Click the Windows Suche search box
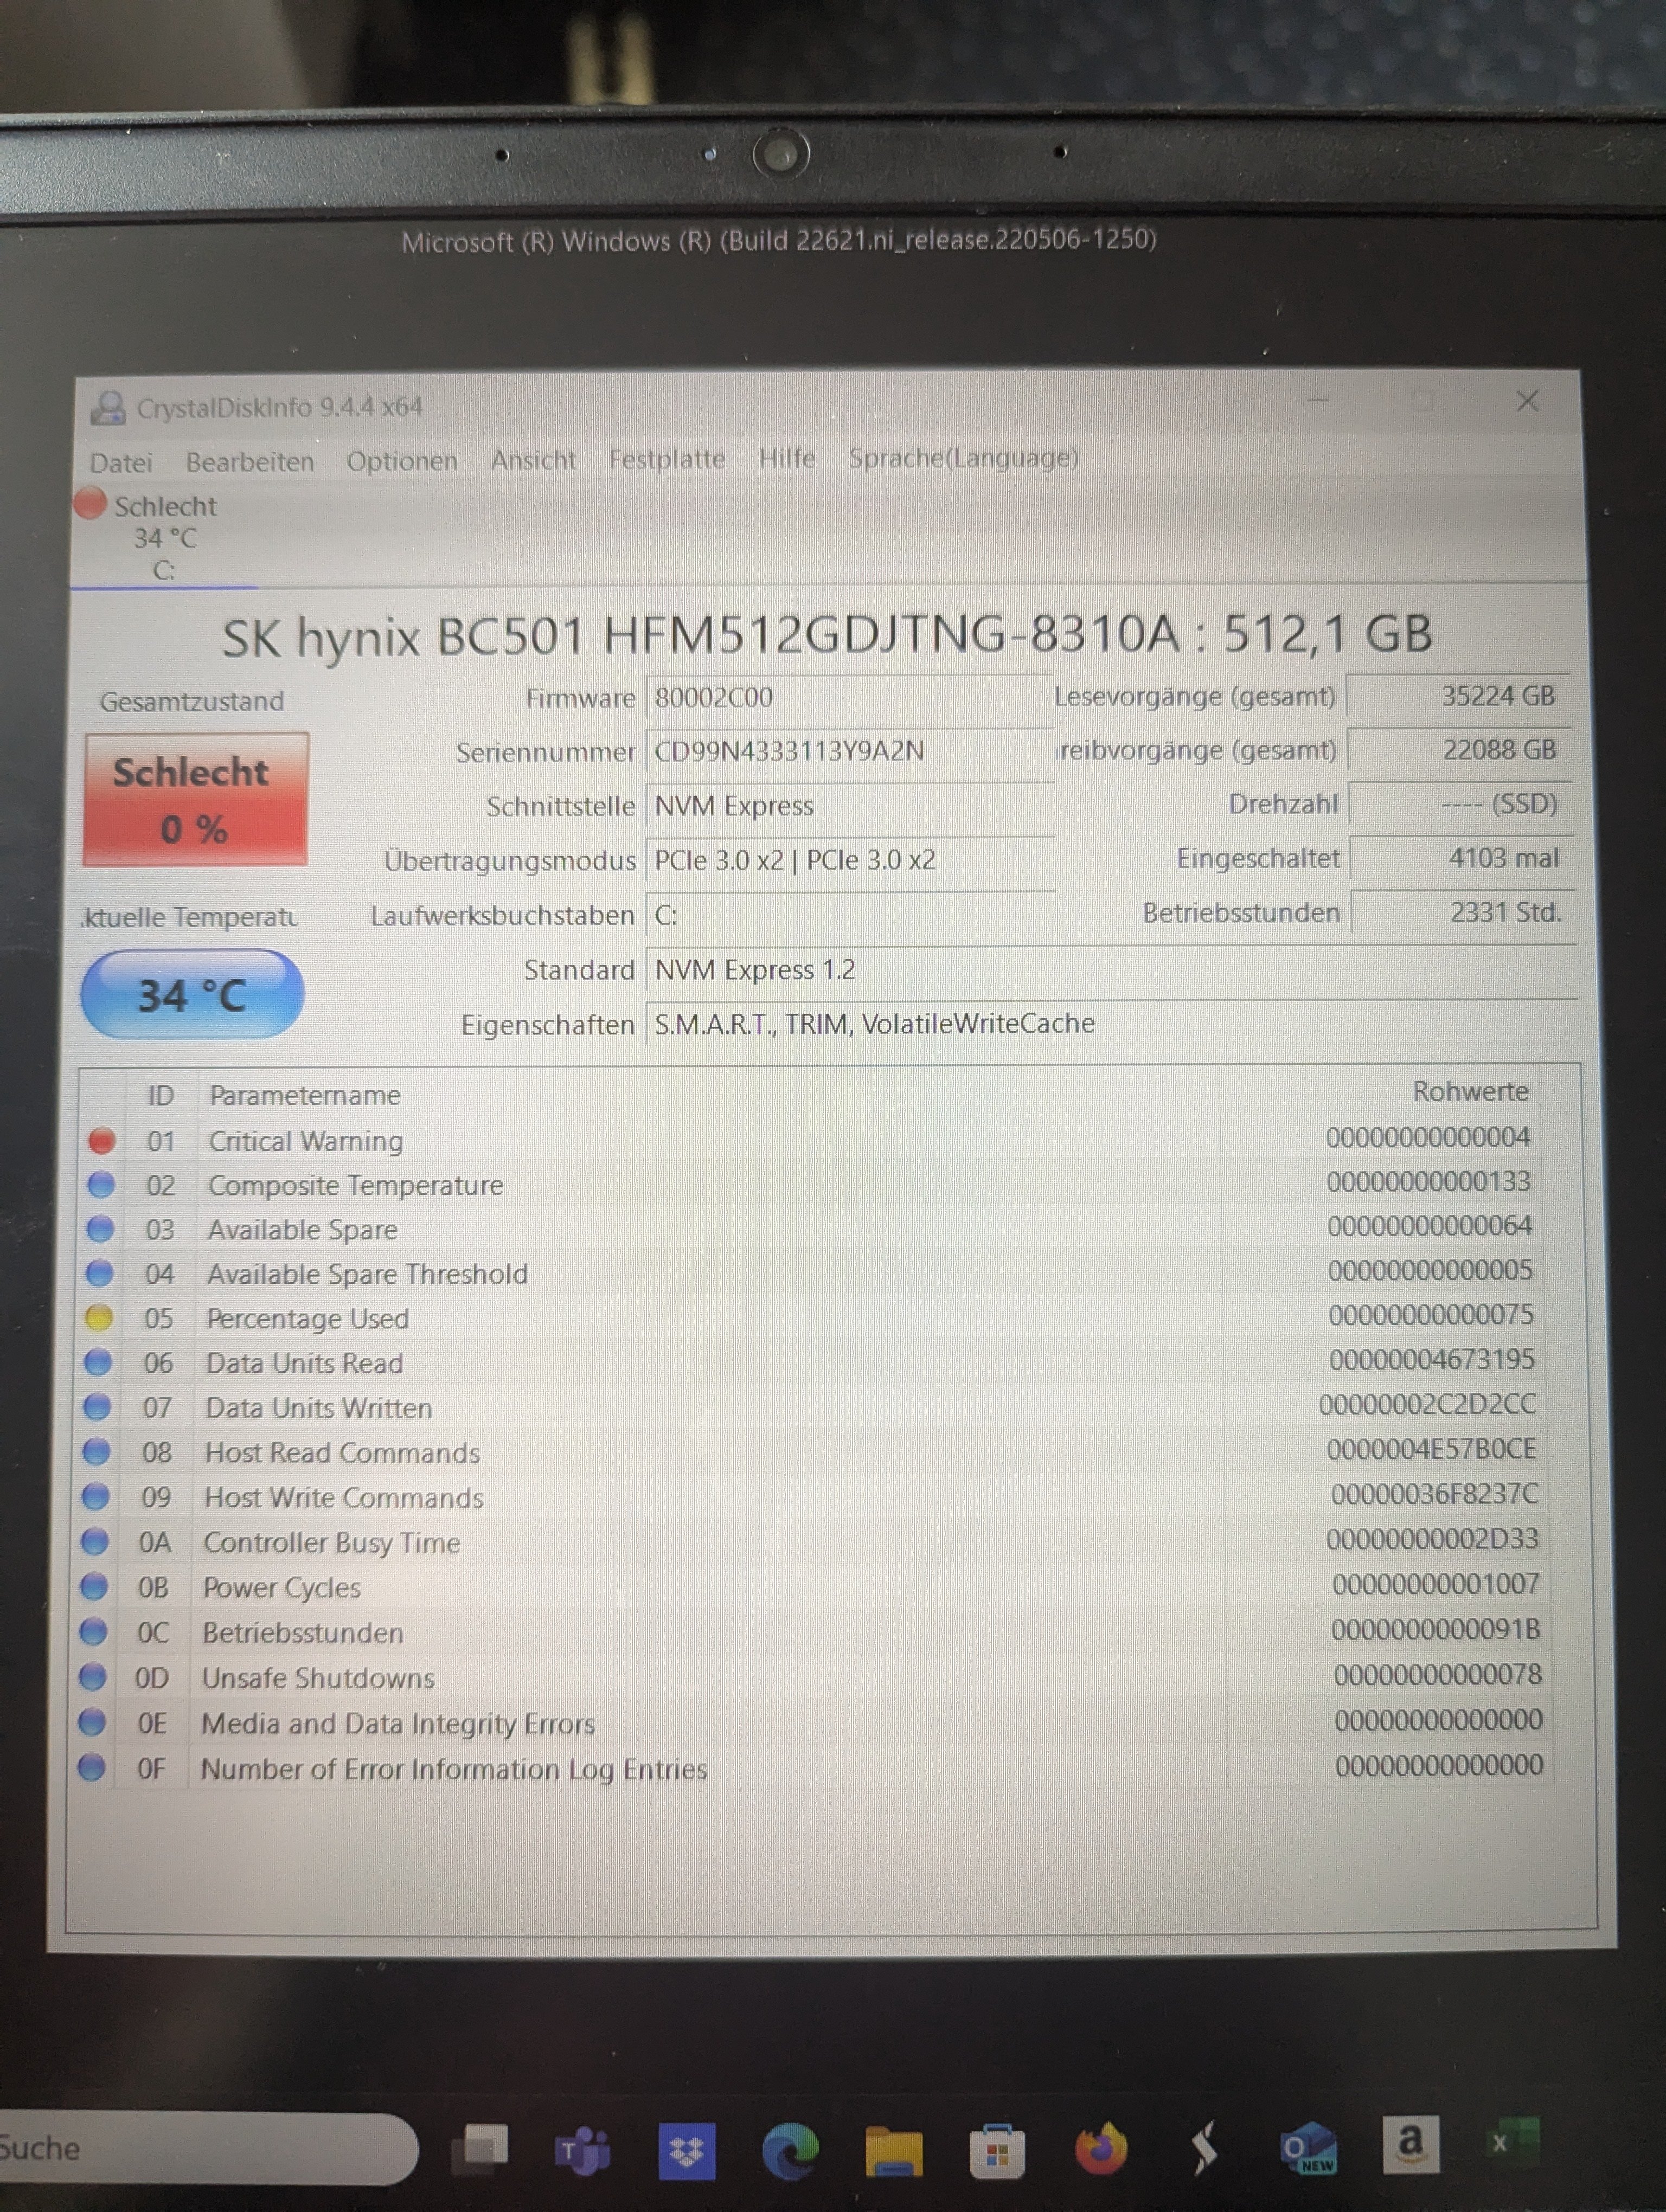The width and height of the screenshot is (1666, 2212). click(200, 2148)
